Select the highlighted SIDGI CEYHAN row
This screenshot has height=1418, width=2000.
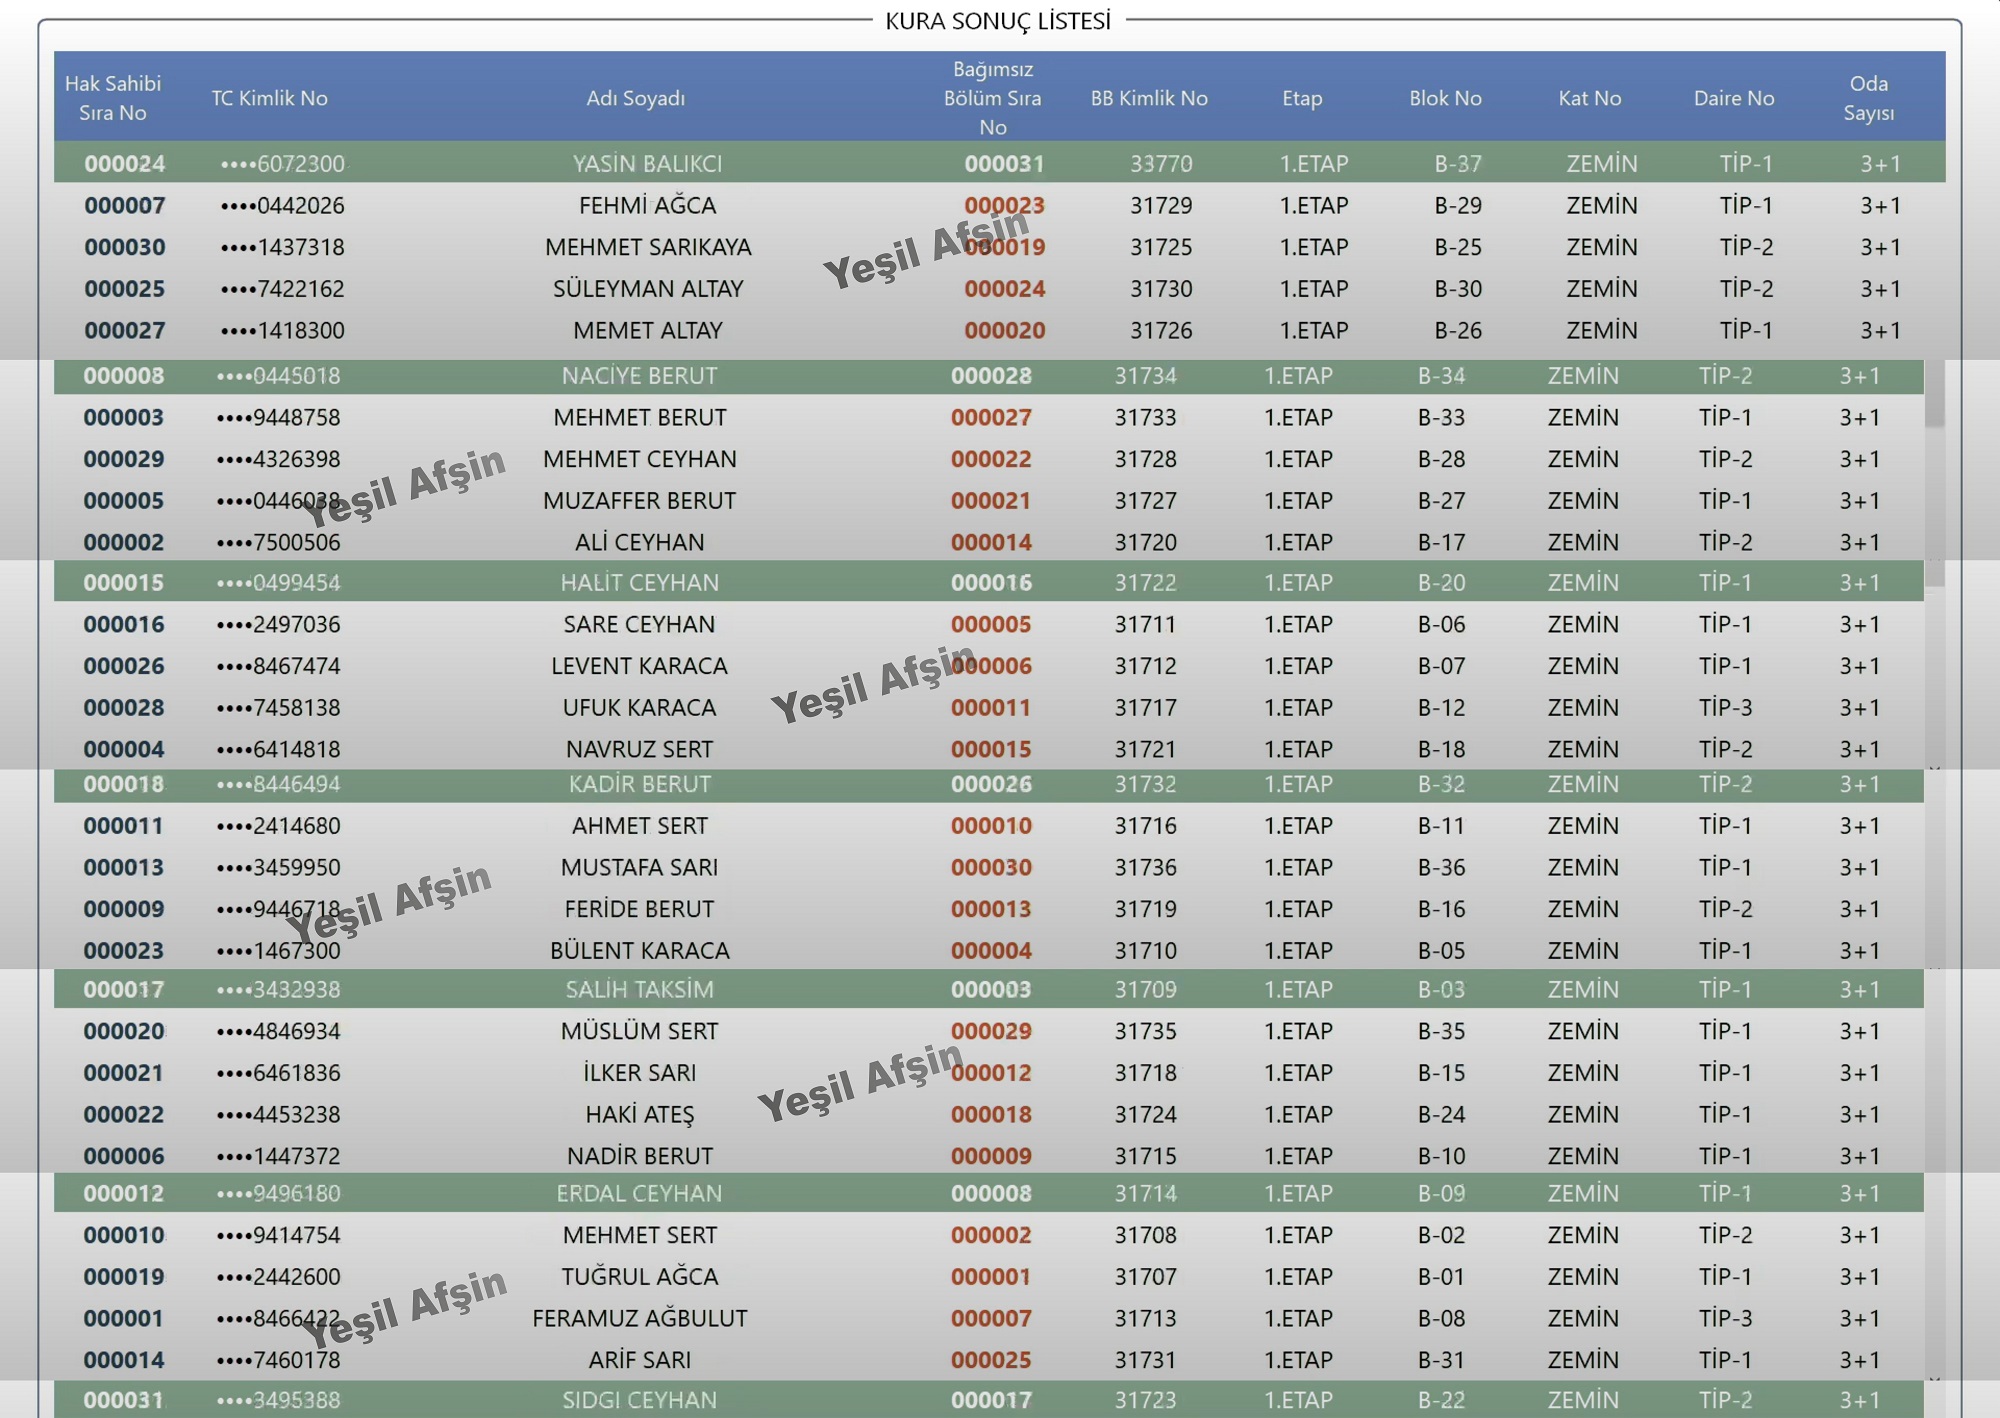point(989,1400)
